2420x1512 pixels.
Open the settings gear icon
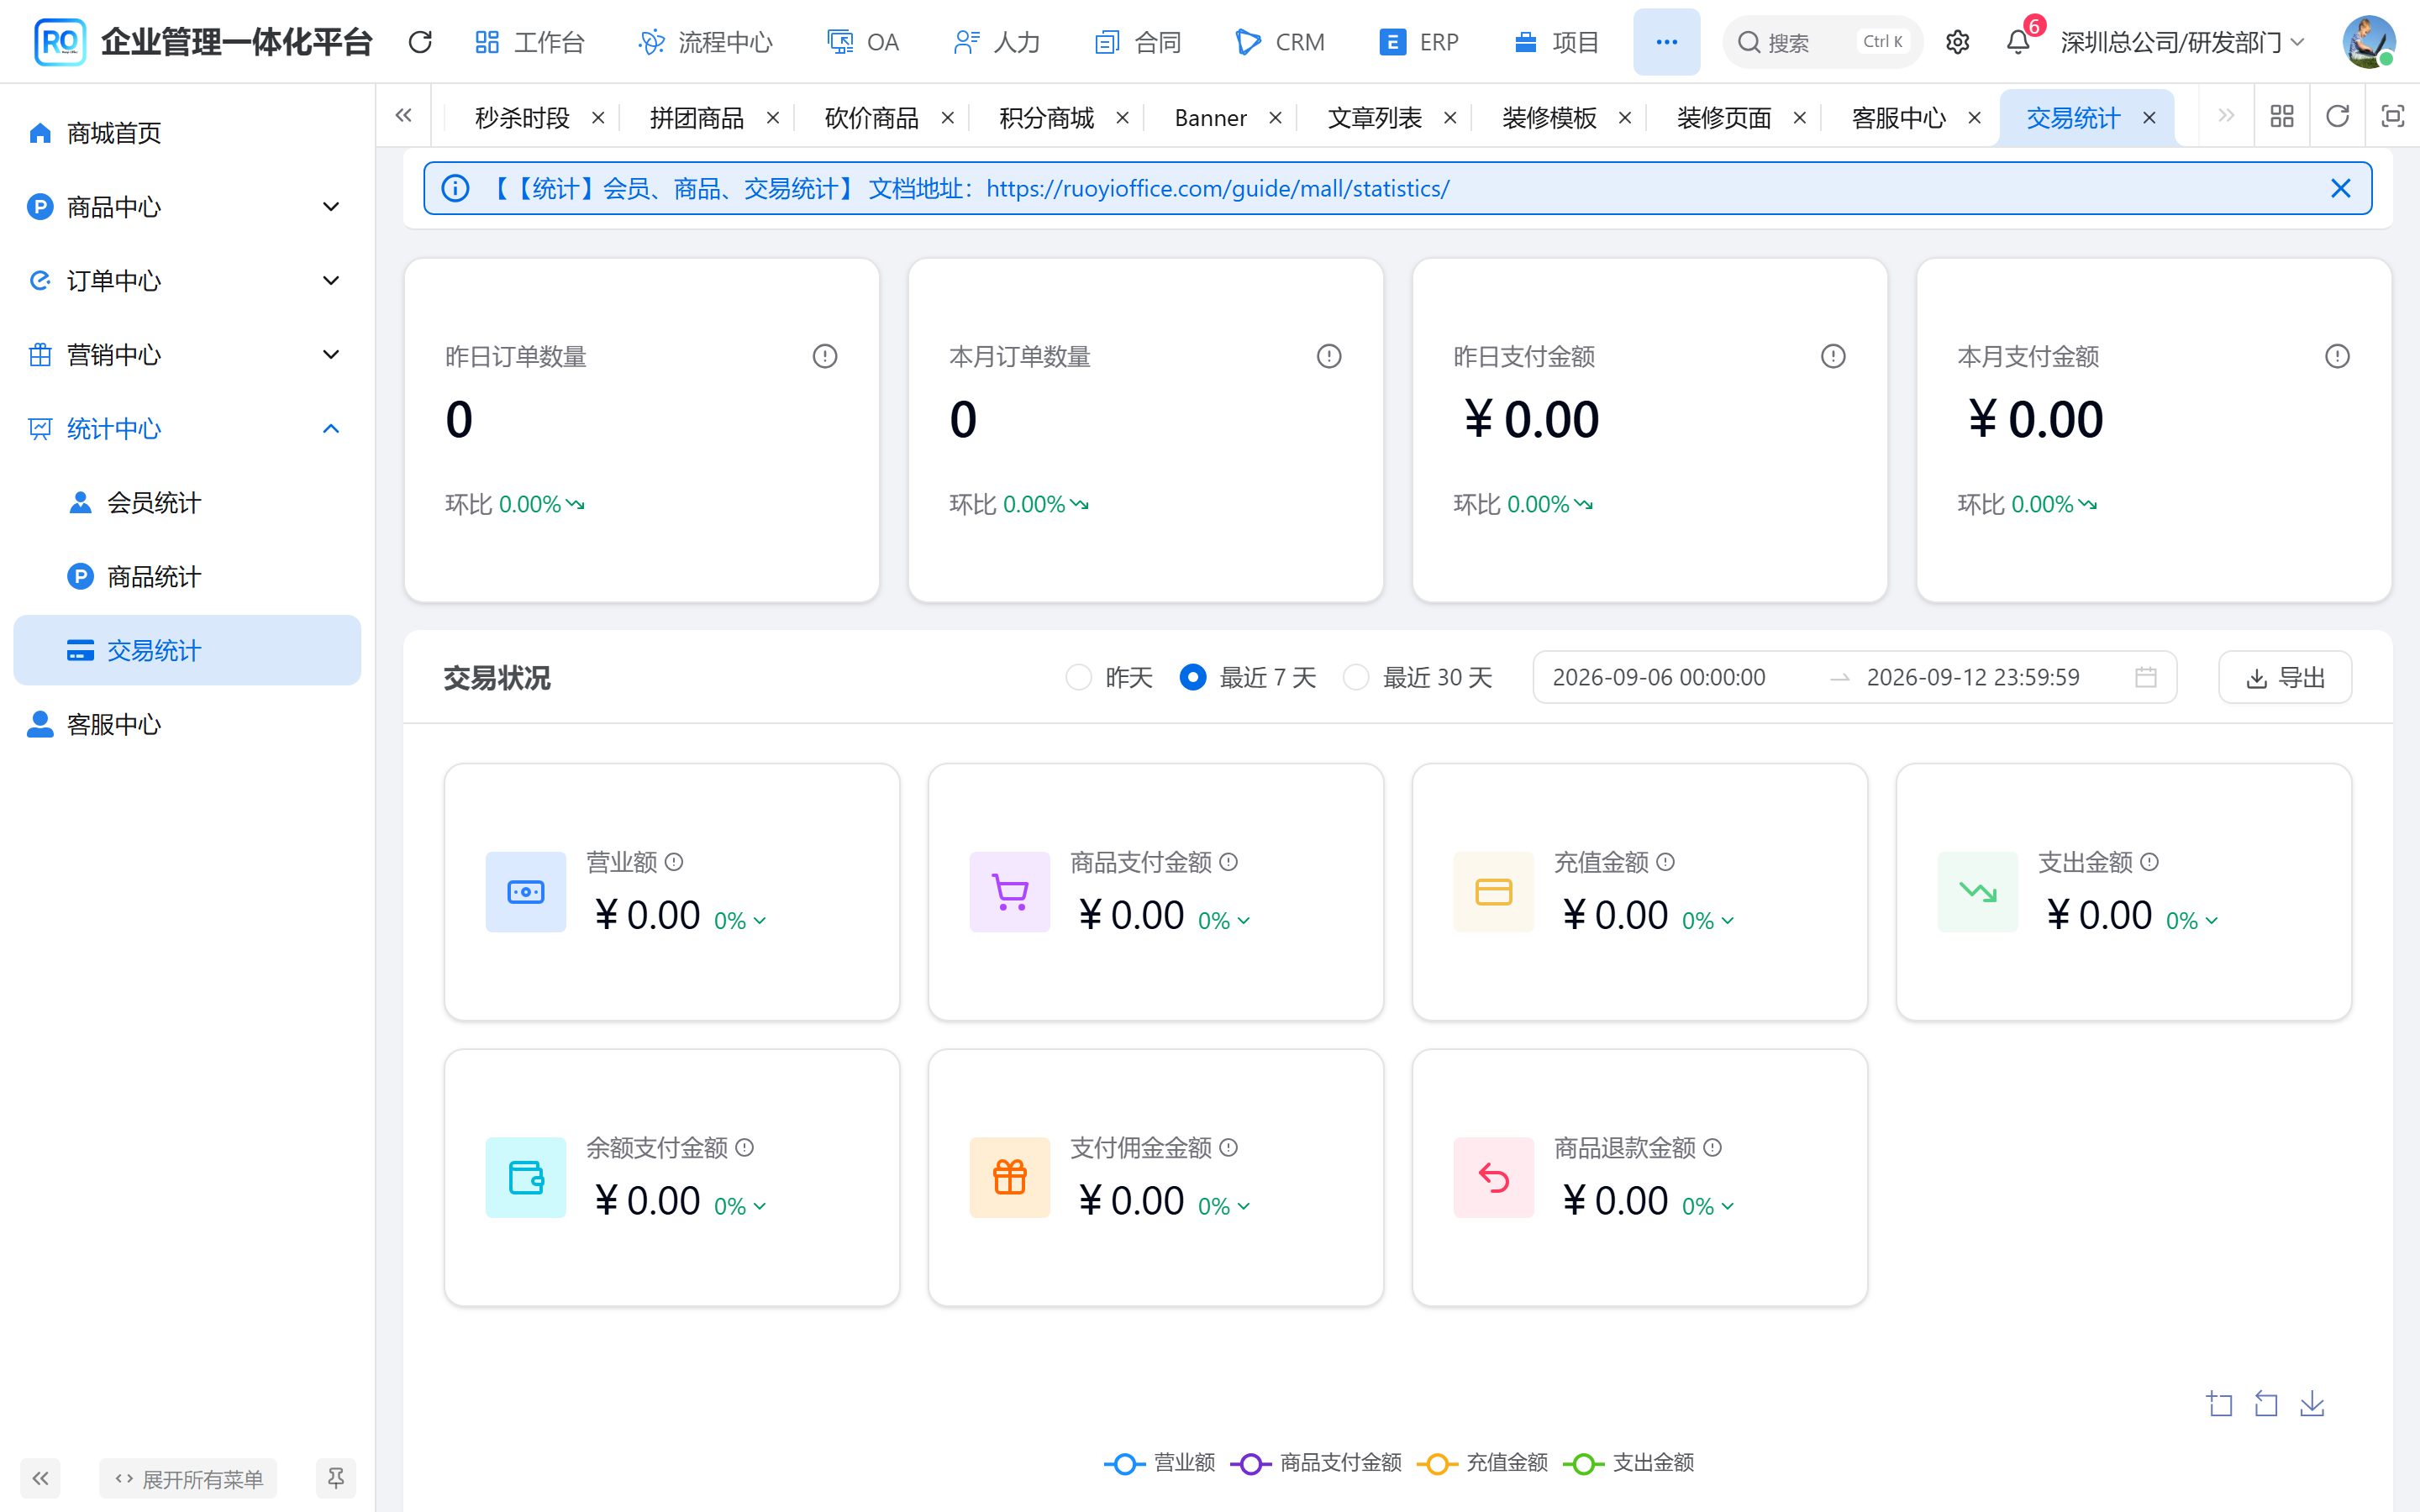pos(1957,42)
